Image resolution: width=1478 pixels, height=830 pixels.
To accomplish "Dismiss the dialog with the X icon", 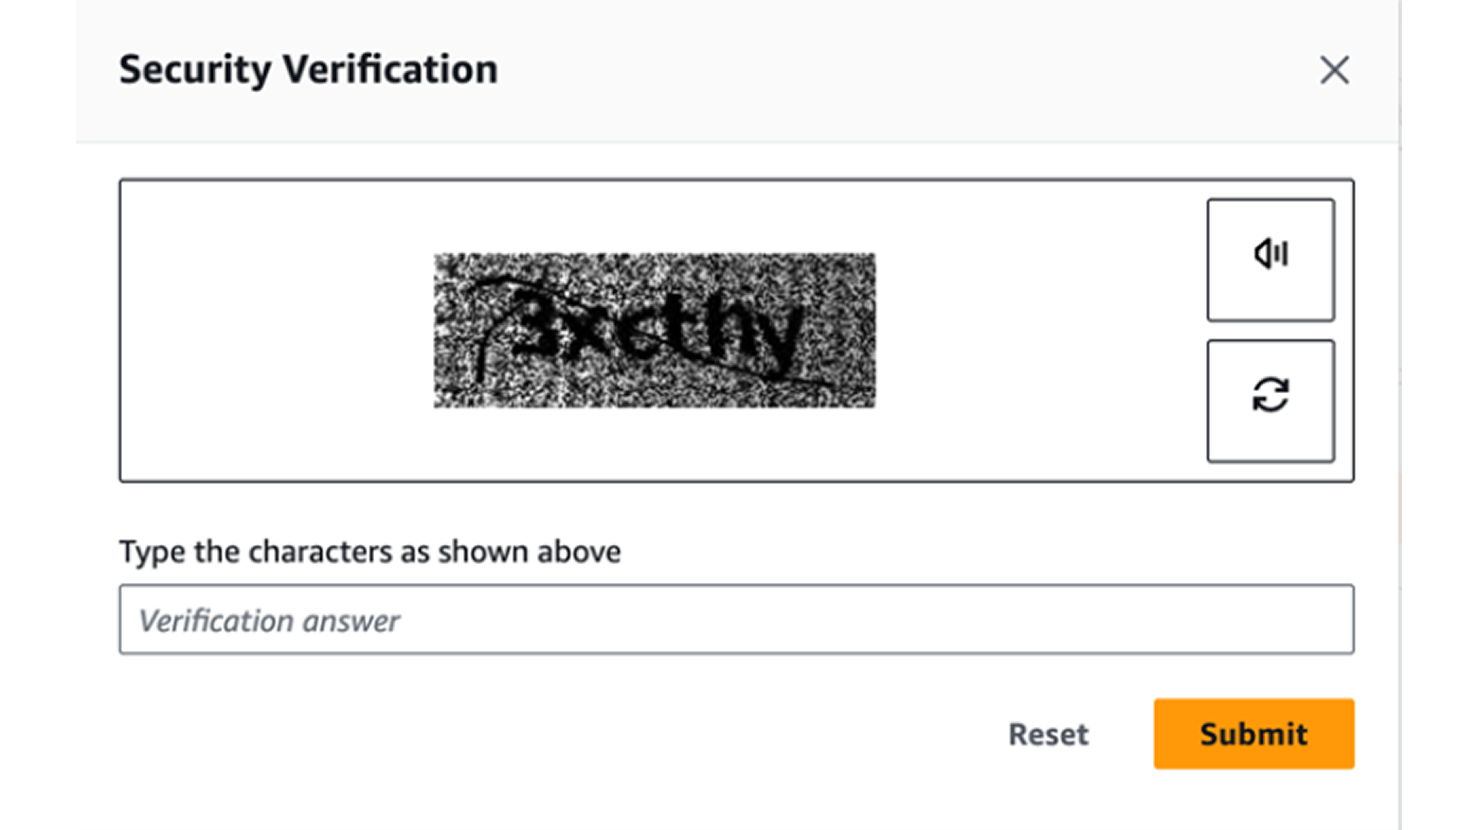I will 1334,70.
